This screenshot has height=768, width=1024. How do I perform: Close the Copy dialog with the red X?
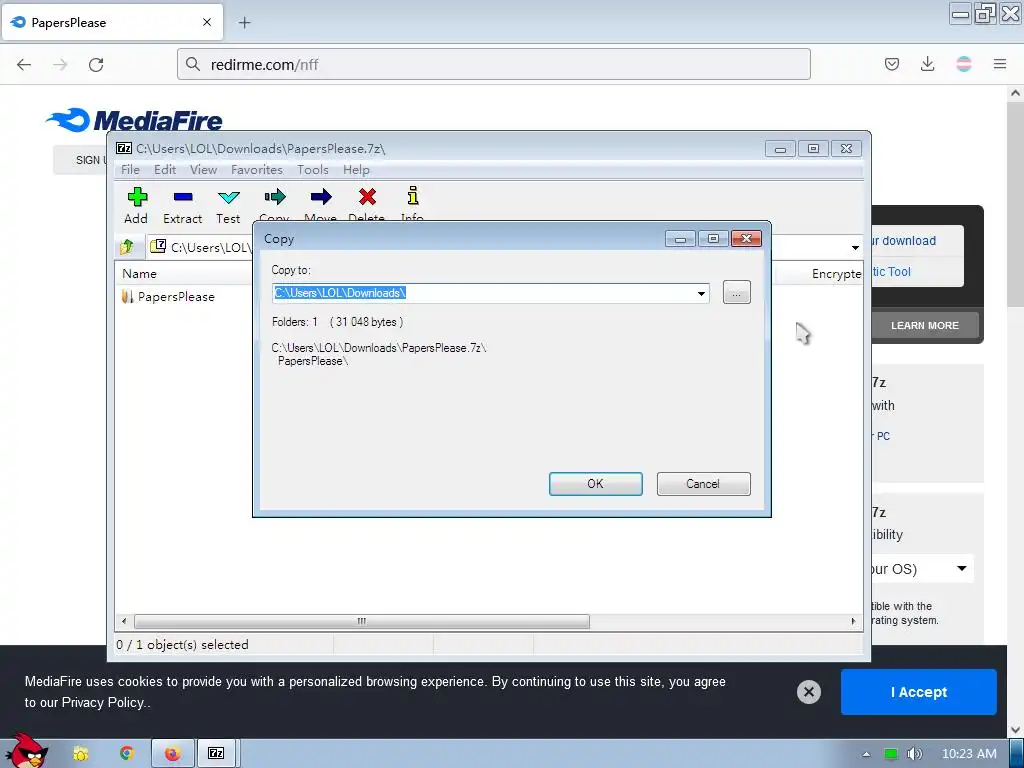click(746, 239)
